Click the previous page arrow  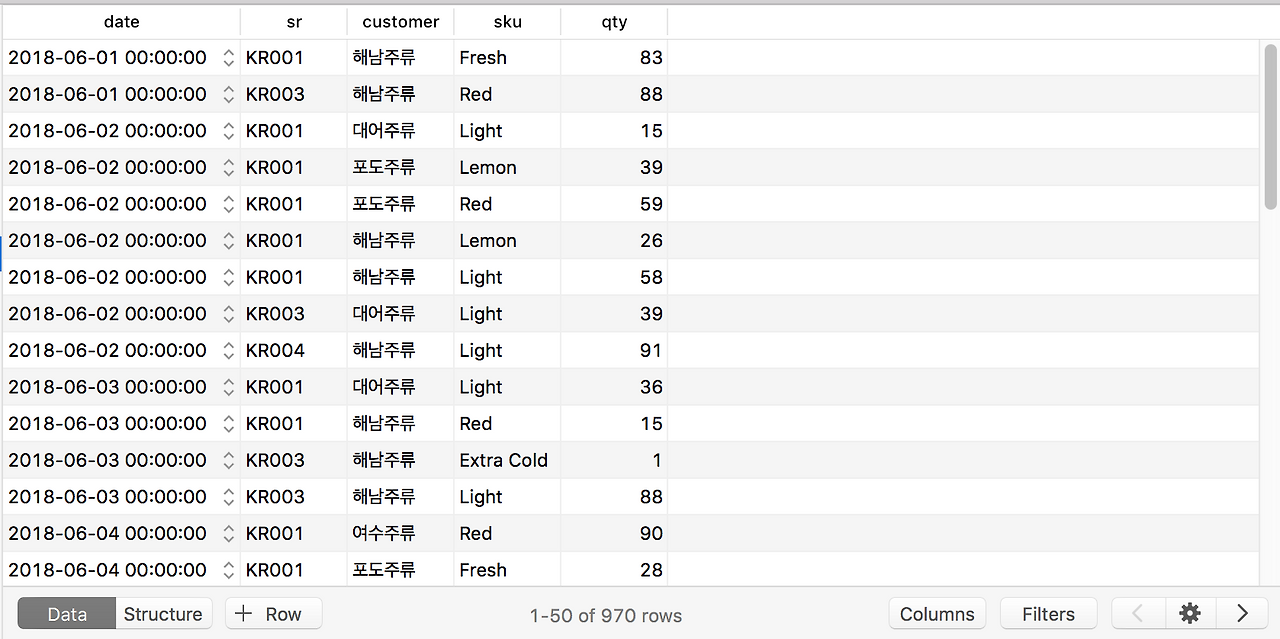pos(1138,613)
